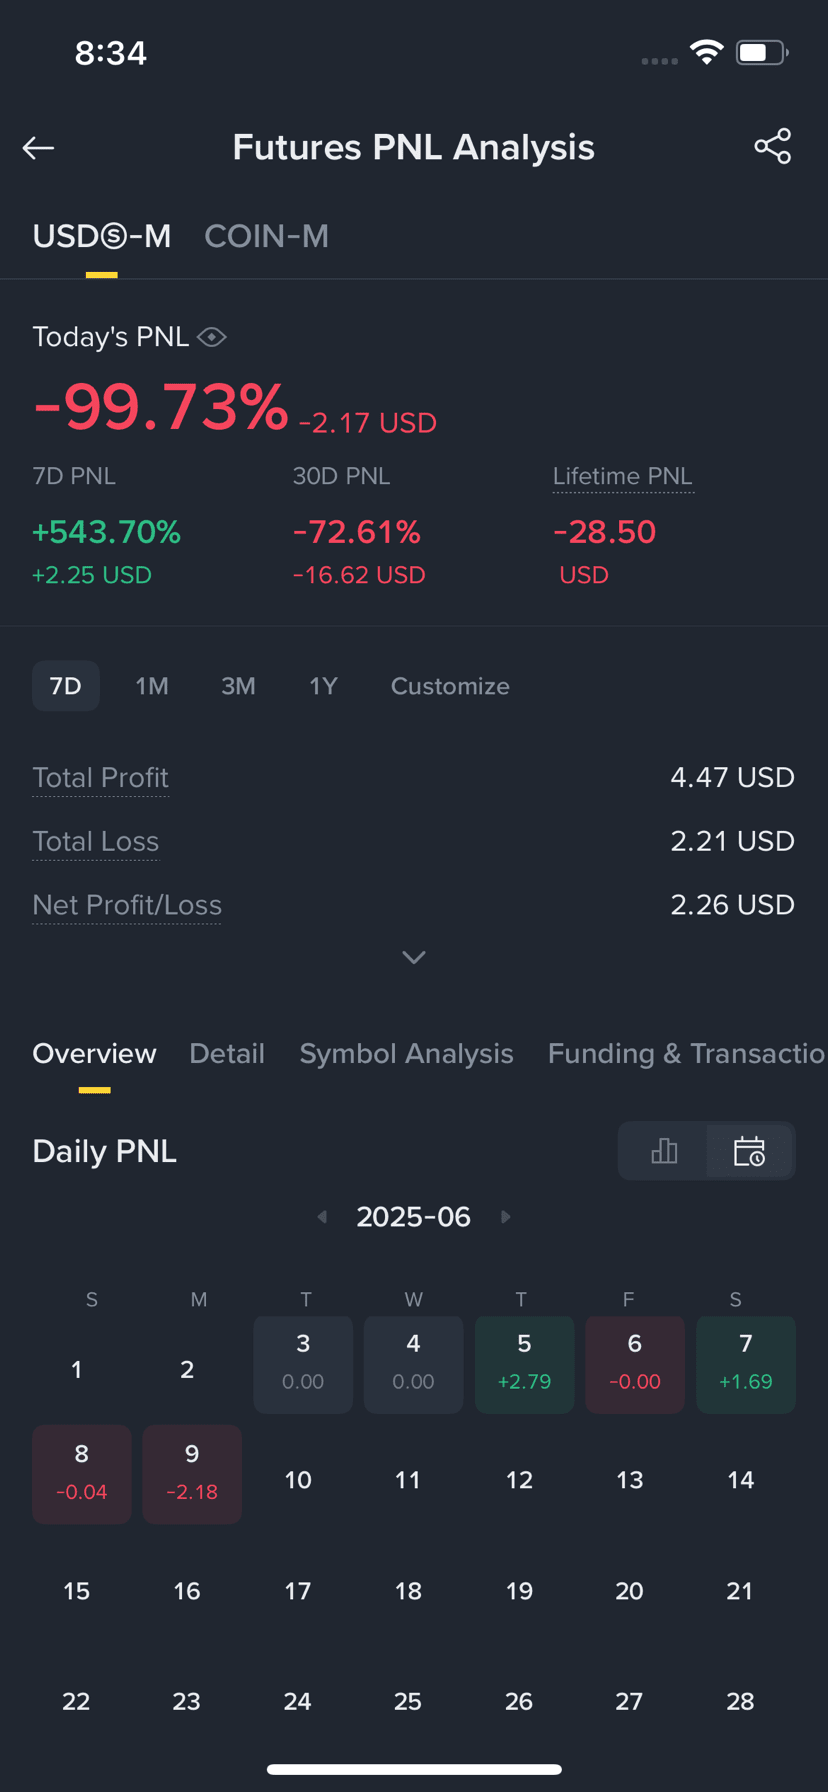
Task: Select the calendar view icon
Action: [749, 1151]
